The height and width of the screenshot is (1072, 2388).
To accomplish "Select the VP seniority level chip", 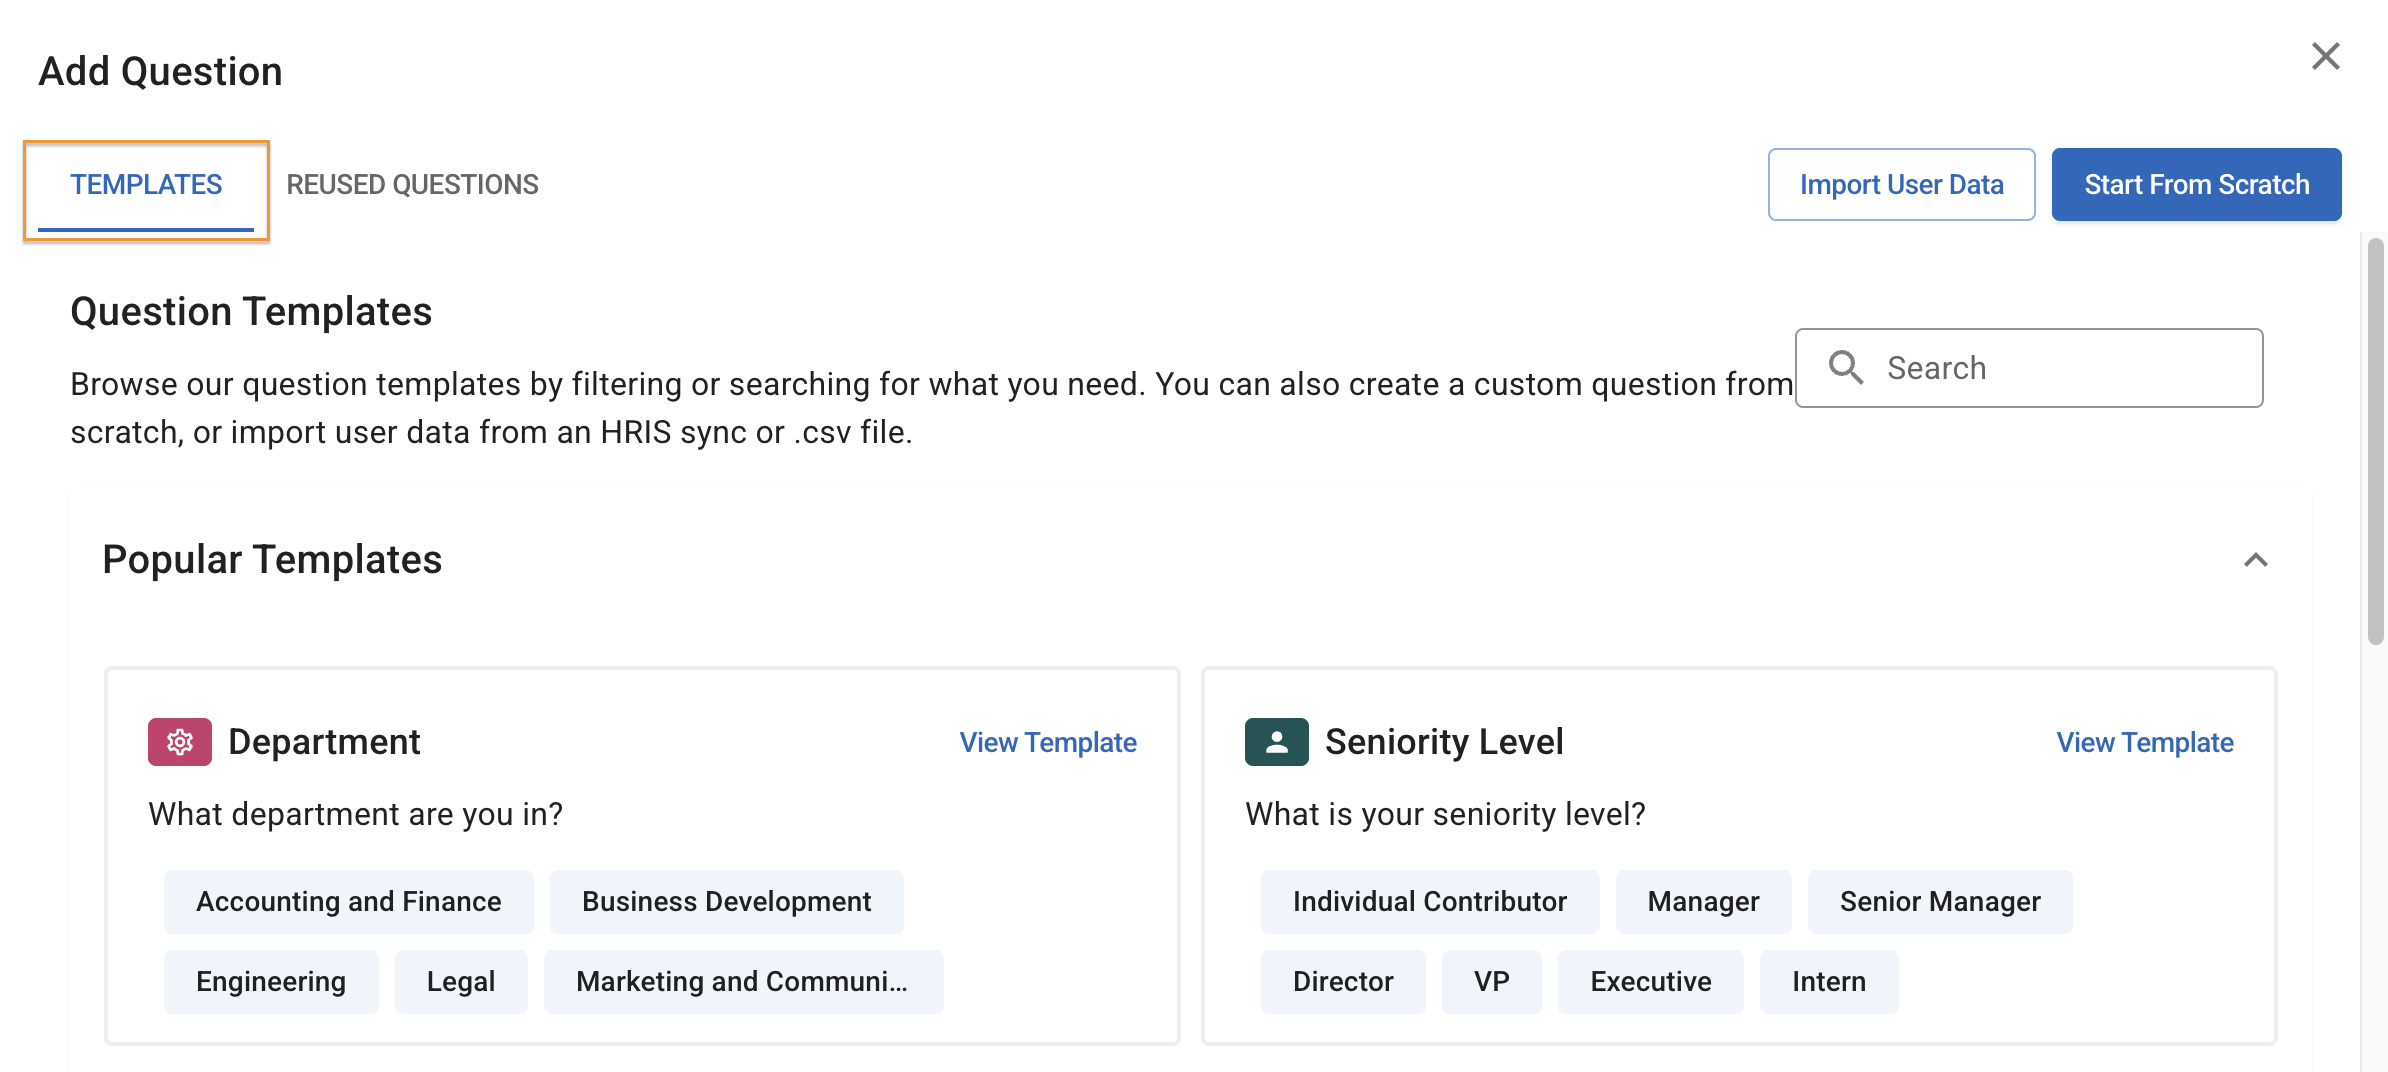I will point(1492,981).
